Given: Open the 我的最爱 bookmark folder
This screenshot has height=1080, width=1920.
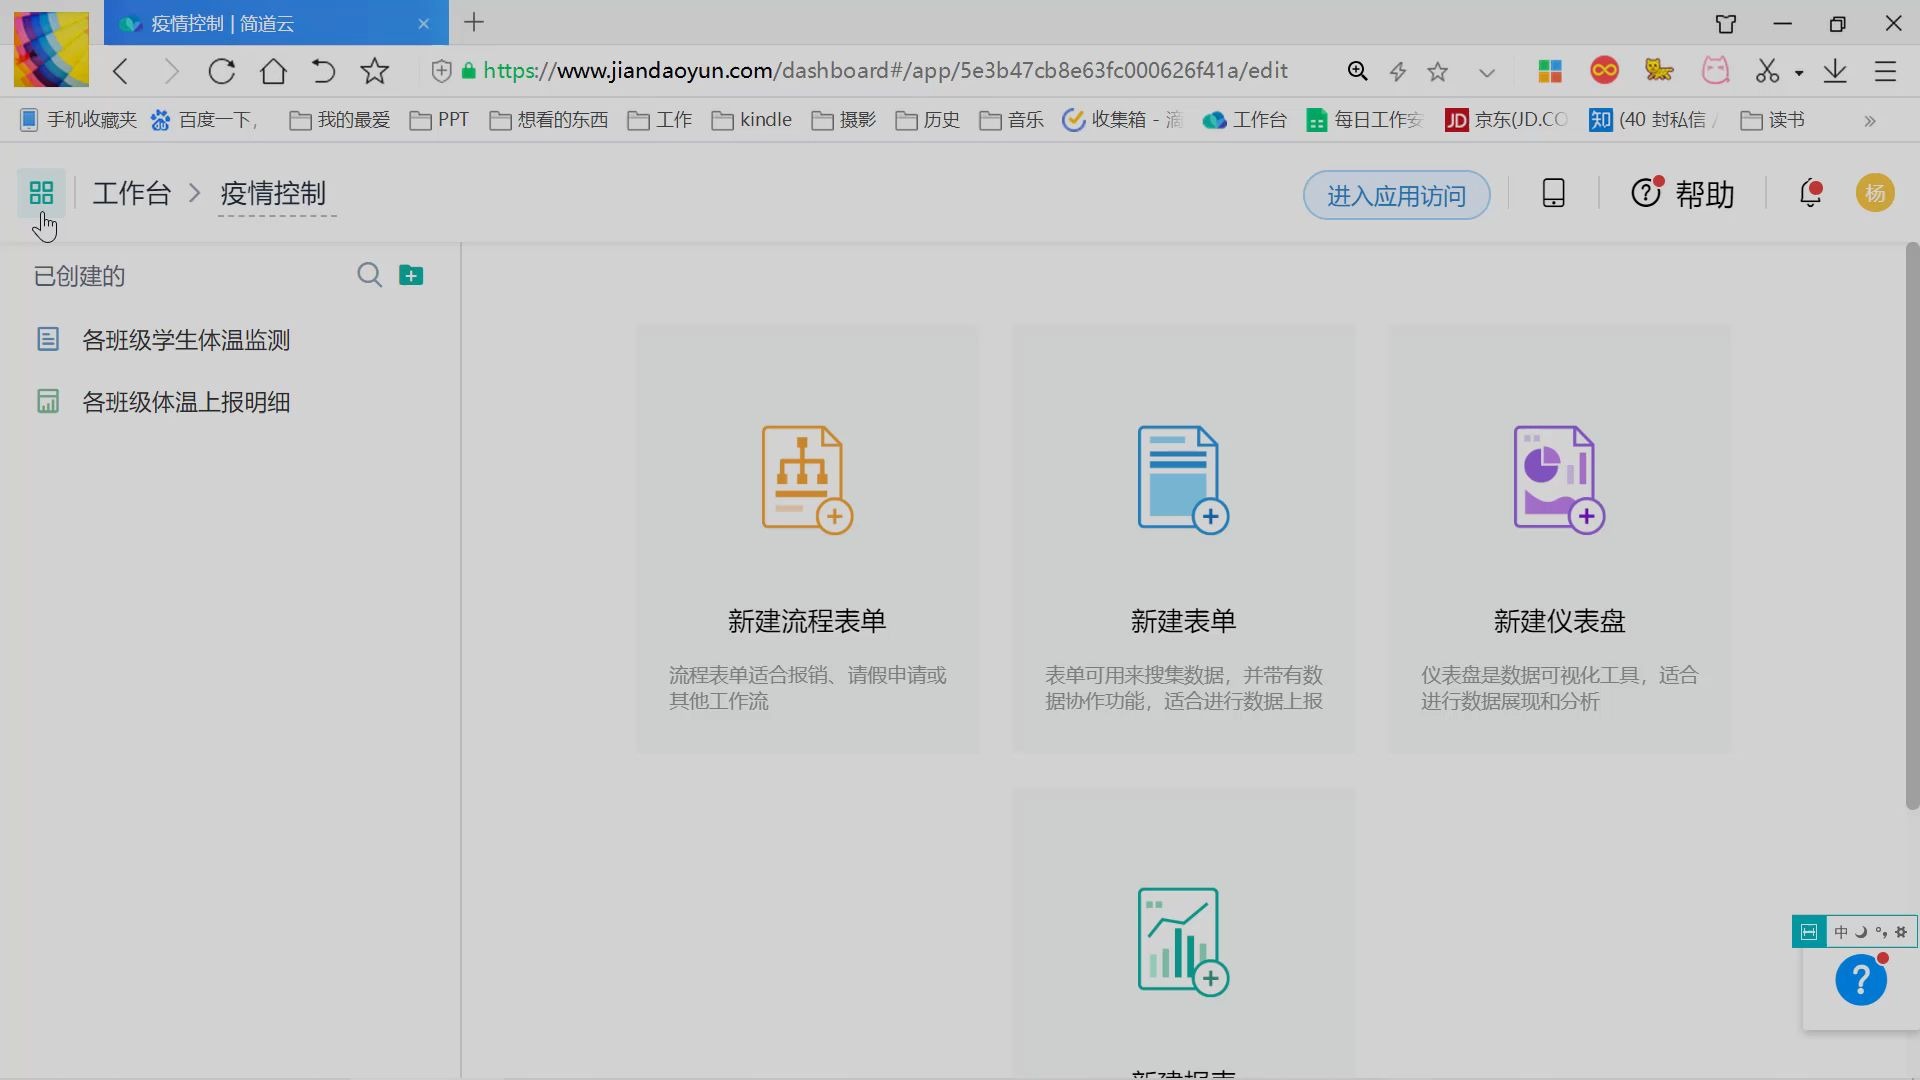Looking at the screenshot, I should (x=340, y=120).
